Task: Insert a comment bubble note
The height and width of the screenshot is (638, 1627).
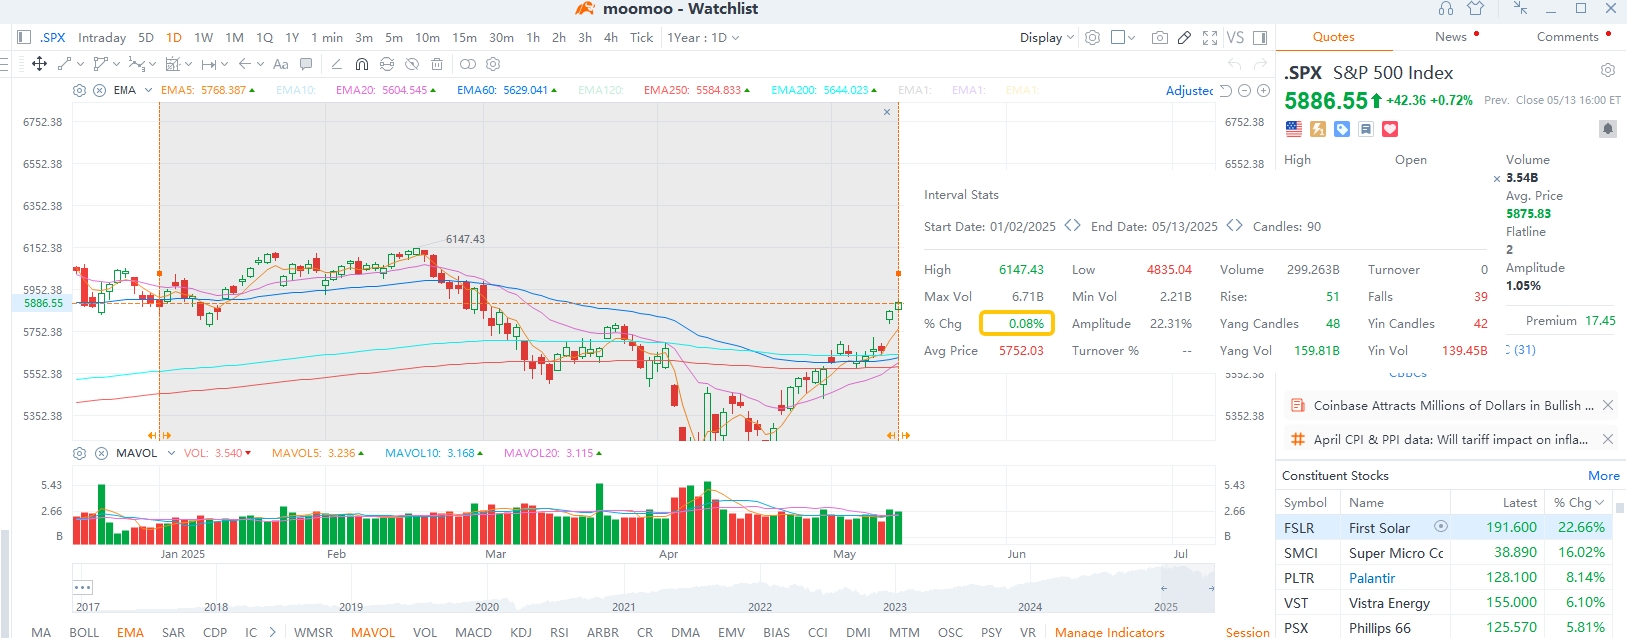Action: [x=306, y=64]
